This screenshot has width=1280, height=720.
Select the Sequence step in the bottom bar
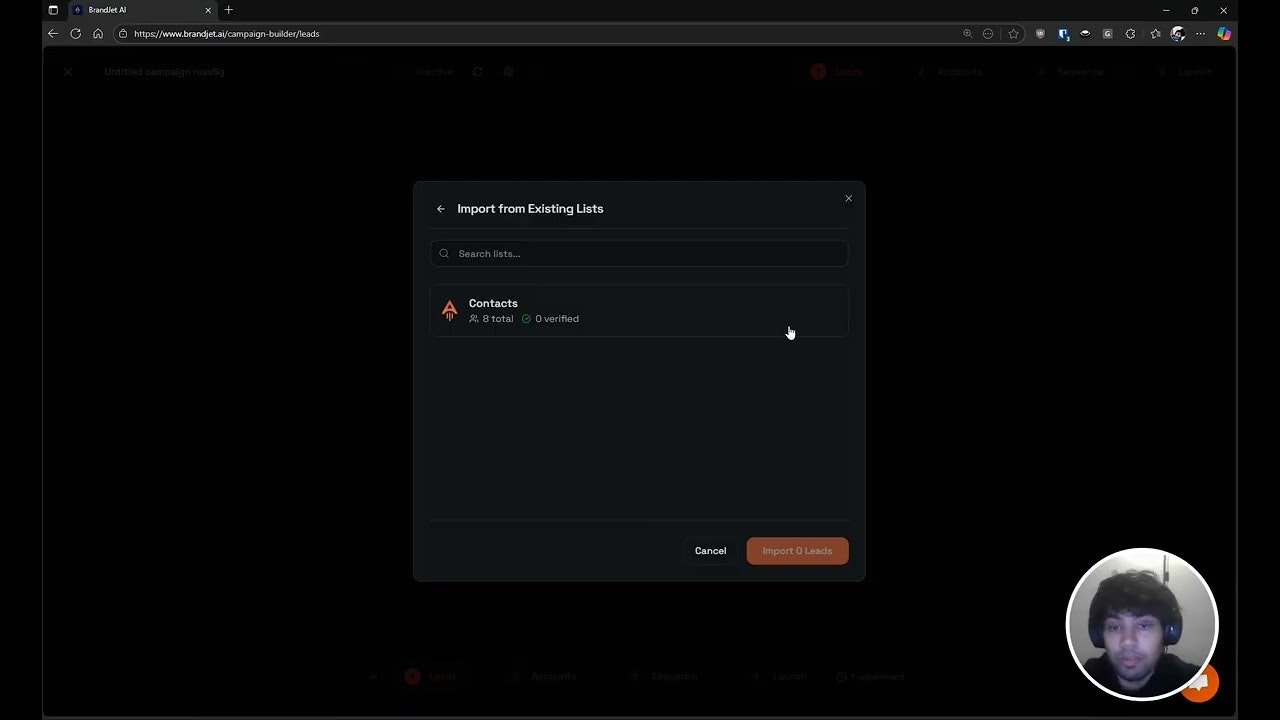(674, 676)
